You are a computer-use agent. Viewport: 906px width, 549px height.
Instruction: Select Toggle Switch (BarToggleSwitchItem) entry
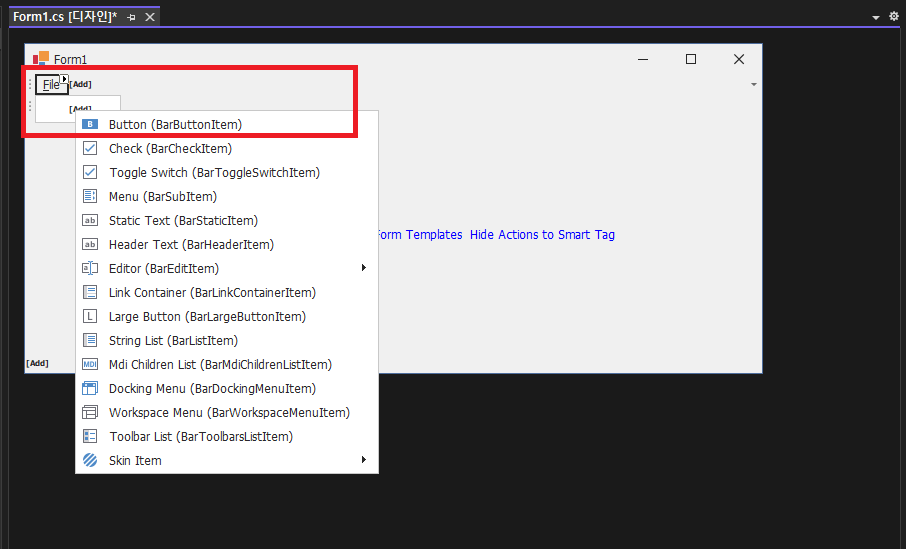coord(227,172)
